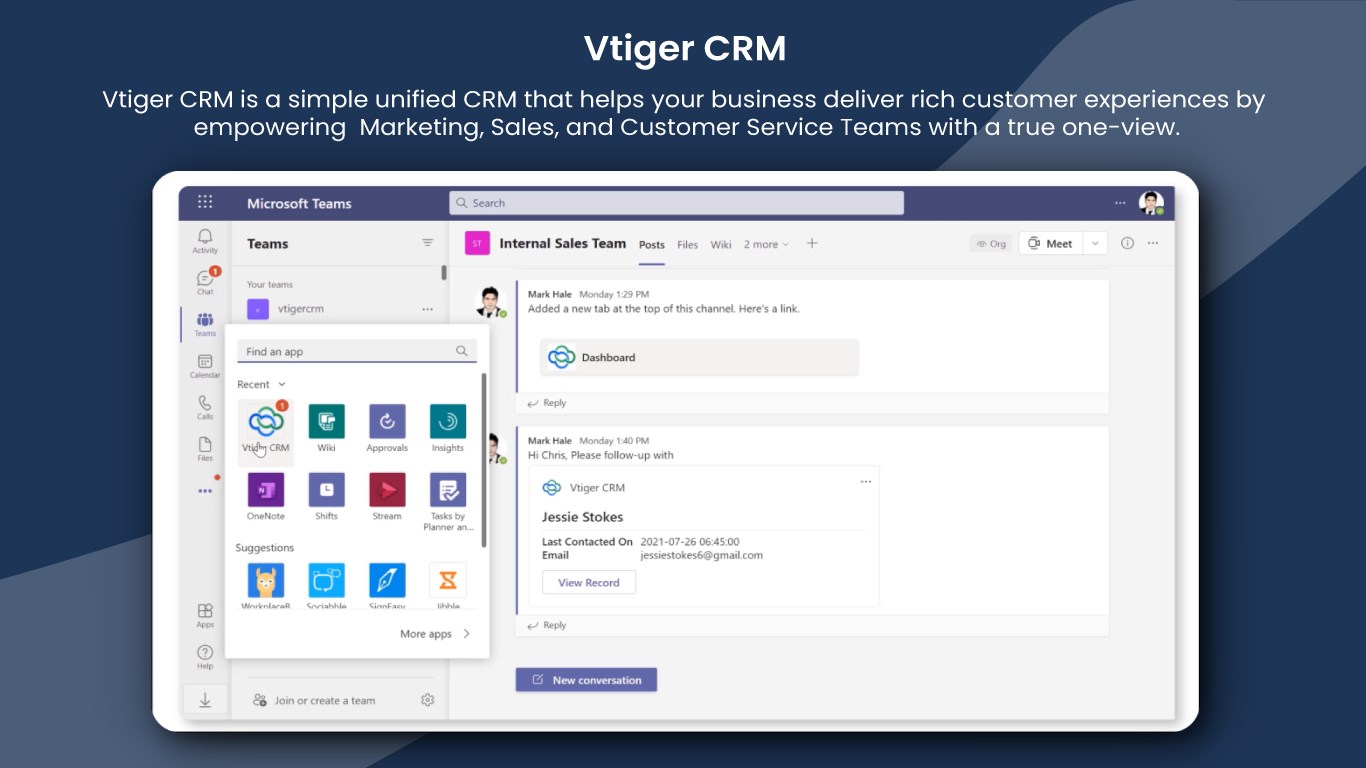Viewport: 1366px width, 768px height.
Task: Open the OneNote app tile
Action: tap(266, 497)
